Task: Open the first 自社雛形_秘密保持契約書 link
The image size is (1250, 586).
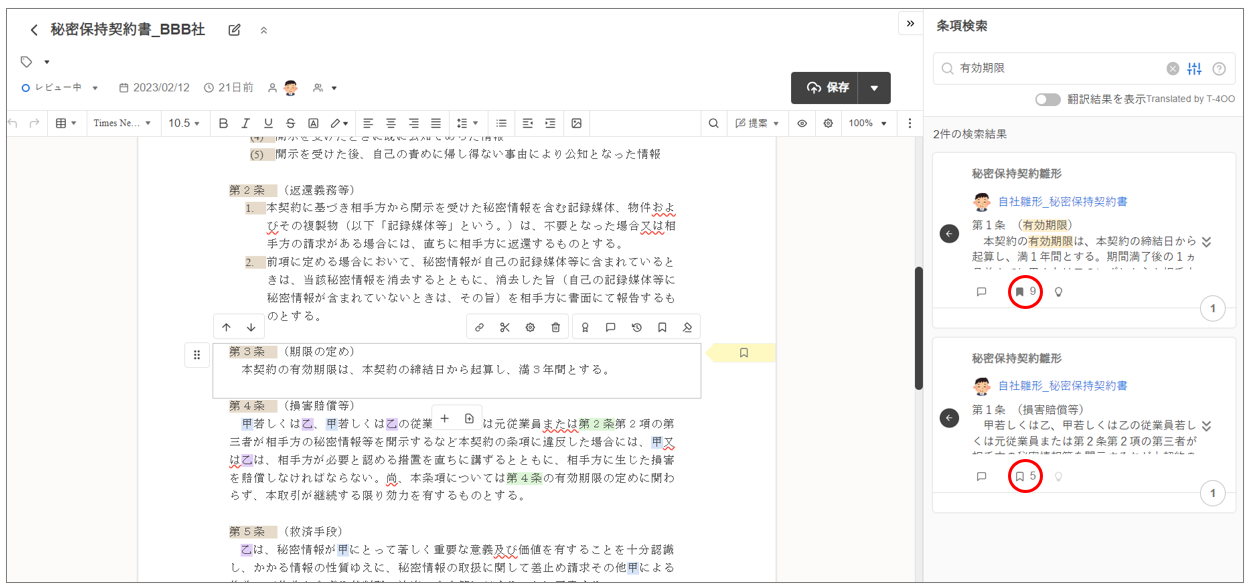Action: pyautogui.click(x=1062, y=201)
